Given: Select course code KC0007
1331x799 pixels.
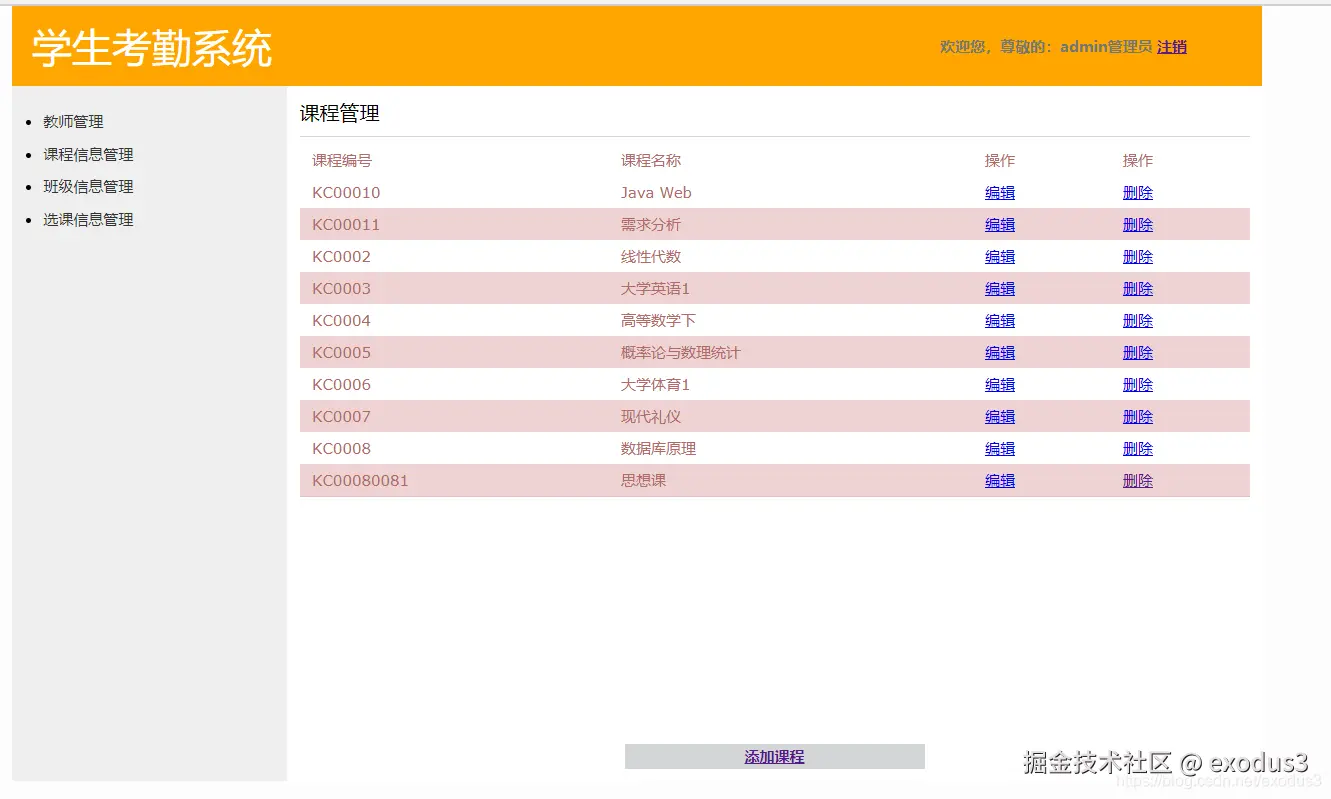Looking at the screenshot, I should pyautogui.click(x=341, y=417).
